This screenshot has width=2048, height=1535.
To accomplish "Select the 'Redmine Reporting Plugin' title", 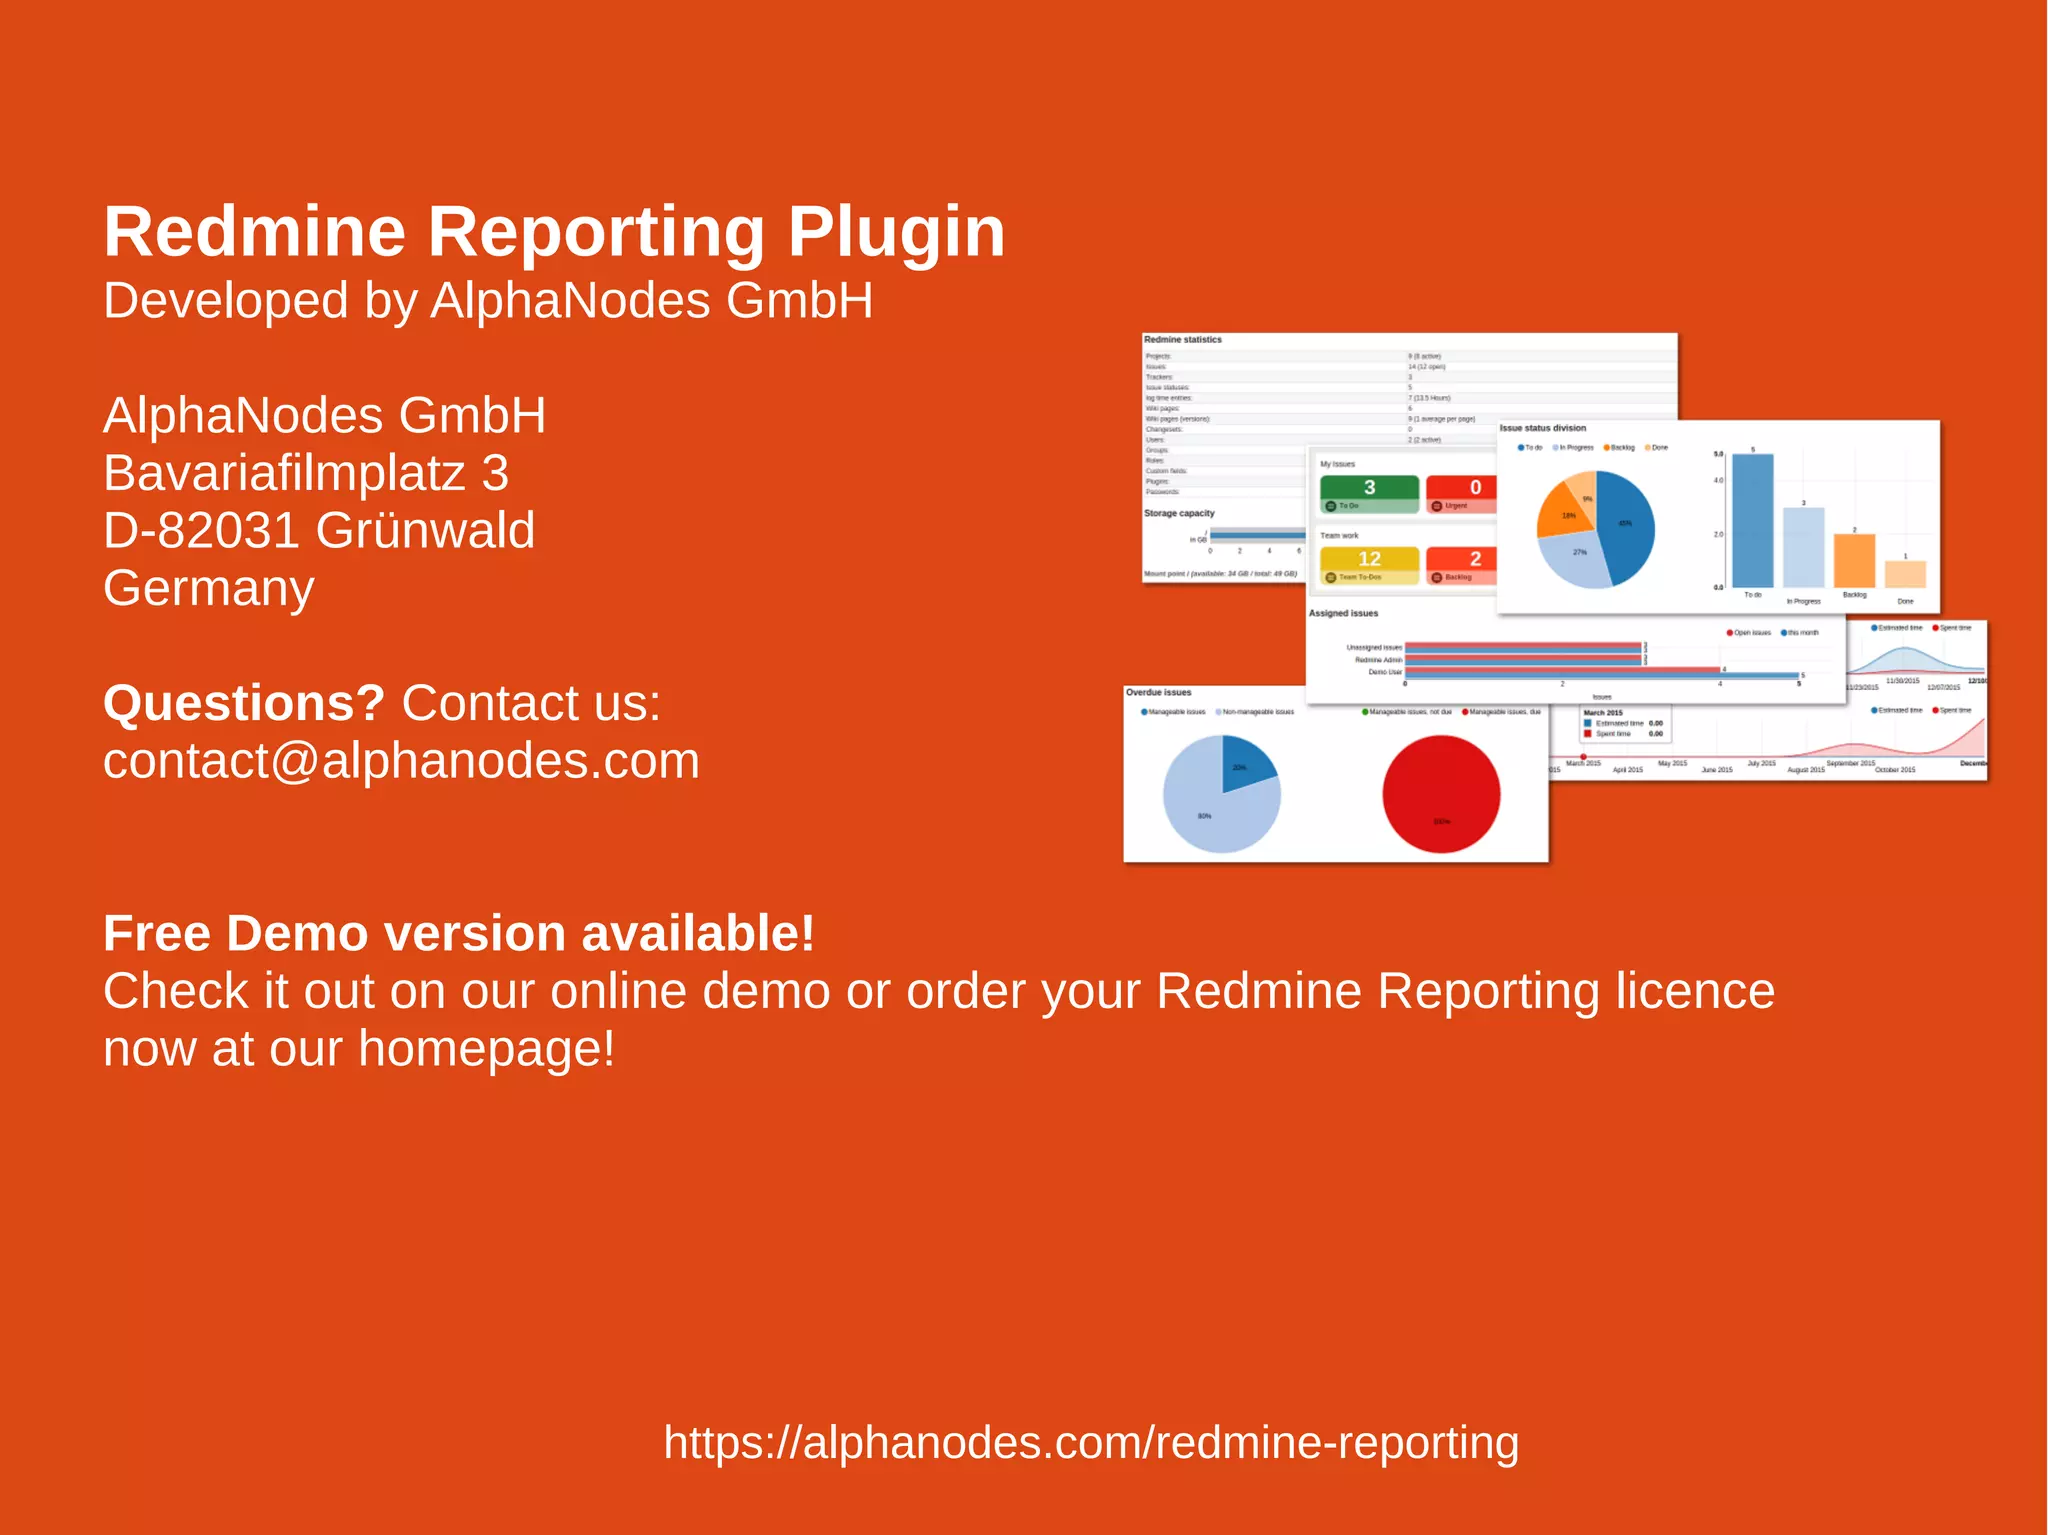I will pyautogui.click(x=554, y=232).
